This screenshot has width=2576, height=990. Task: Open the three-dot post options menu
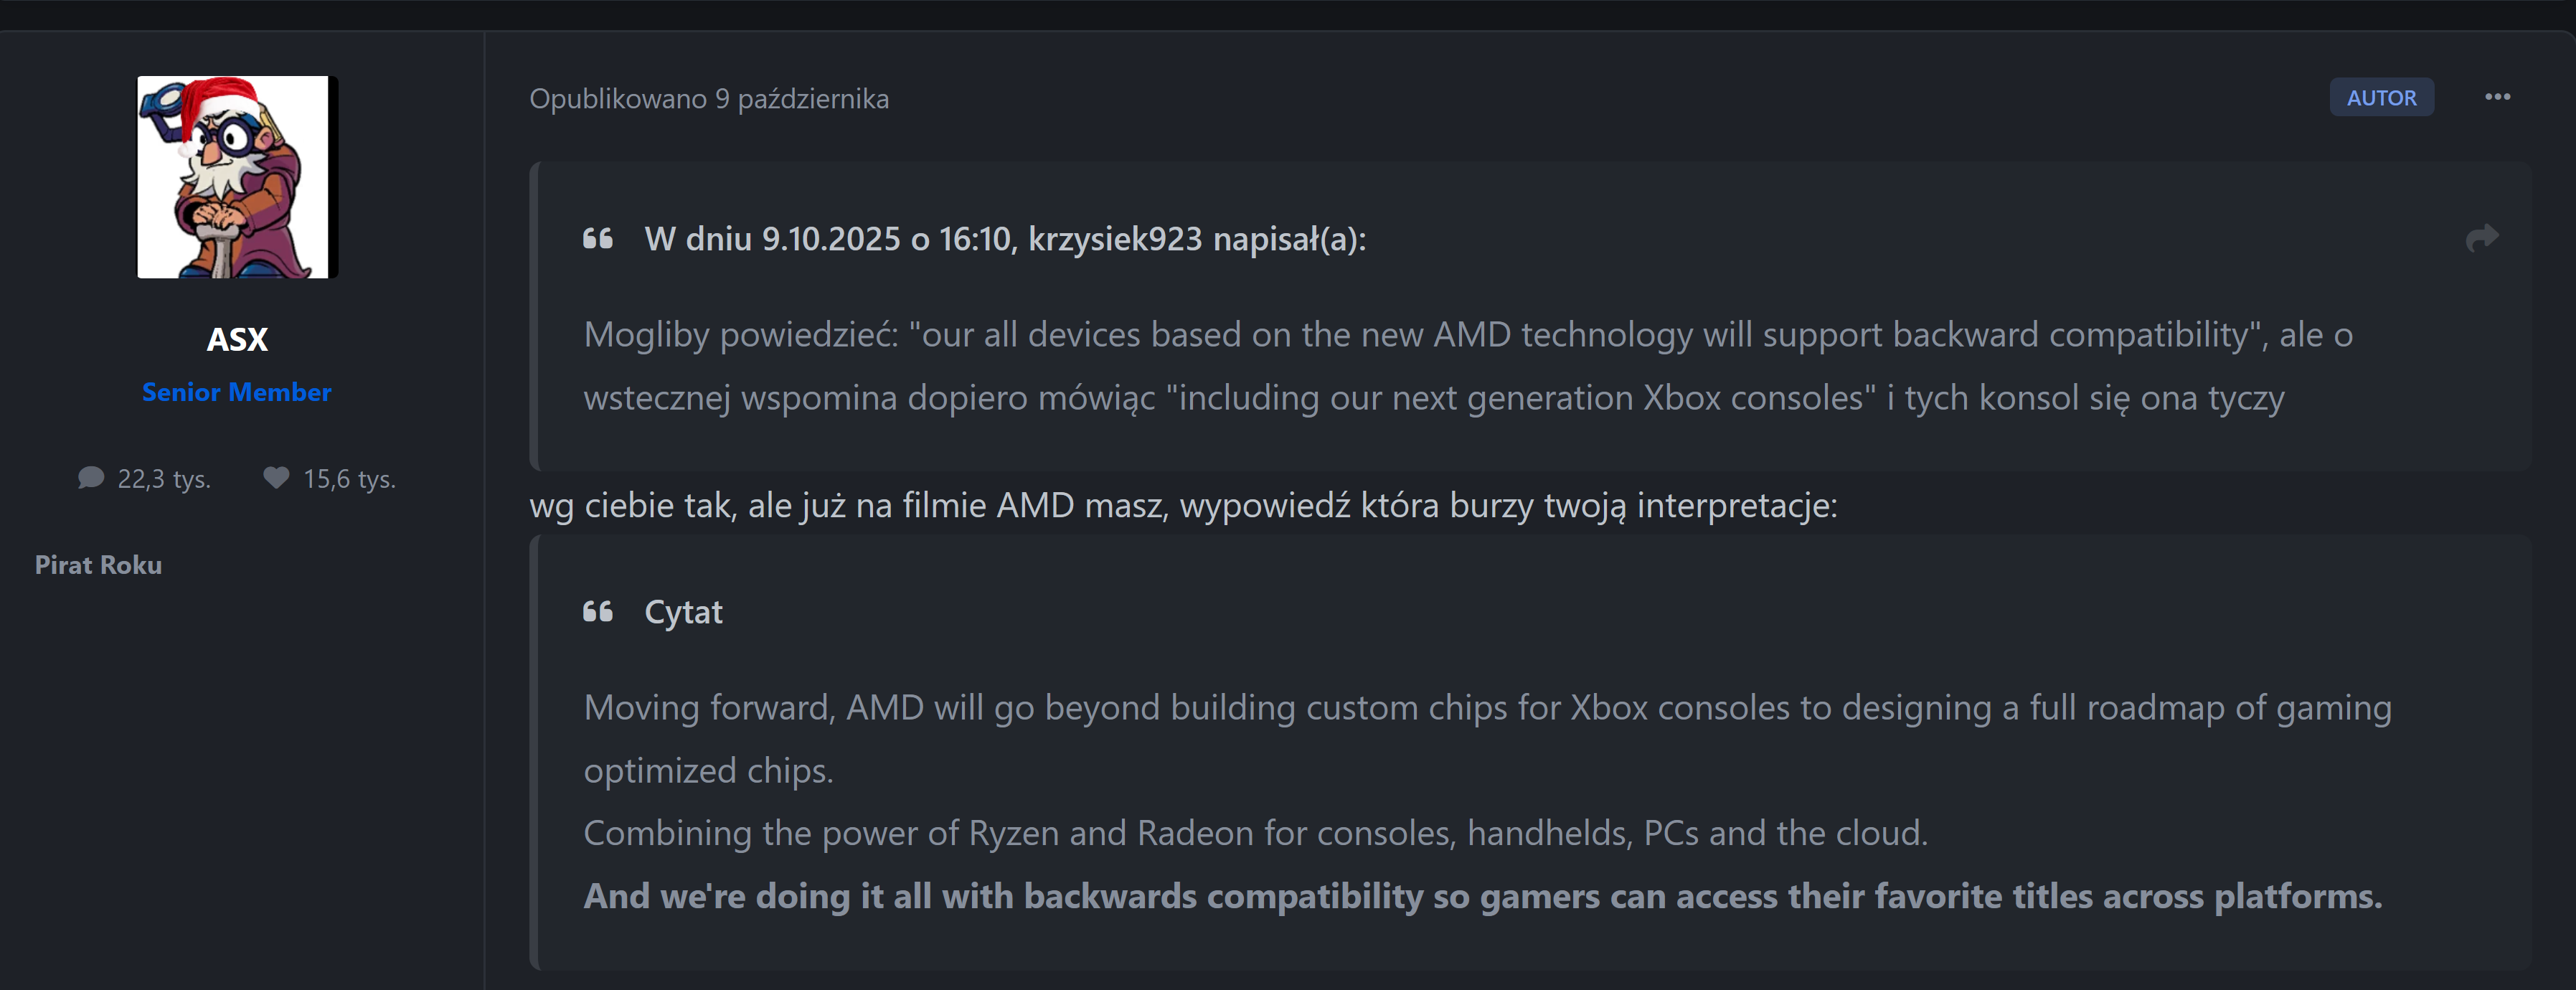2497,97
